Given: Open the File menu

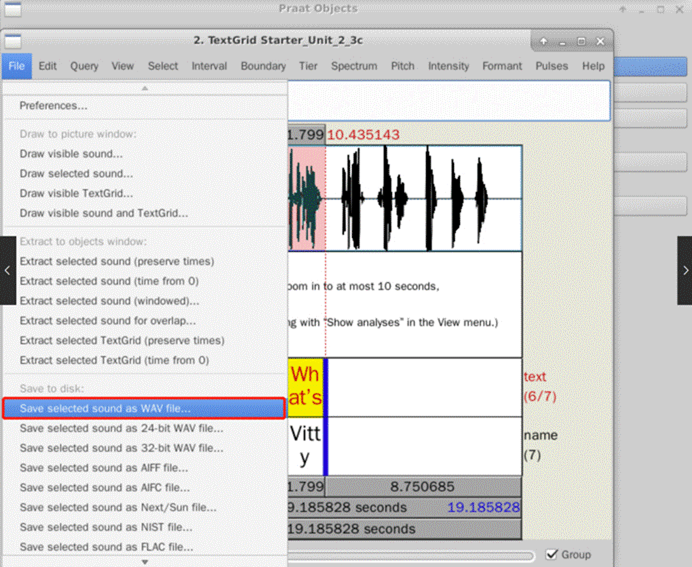Looking at the screenshot, I should click(x=16, y=66).
